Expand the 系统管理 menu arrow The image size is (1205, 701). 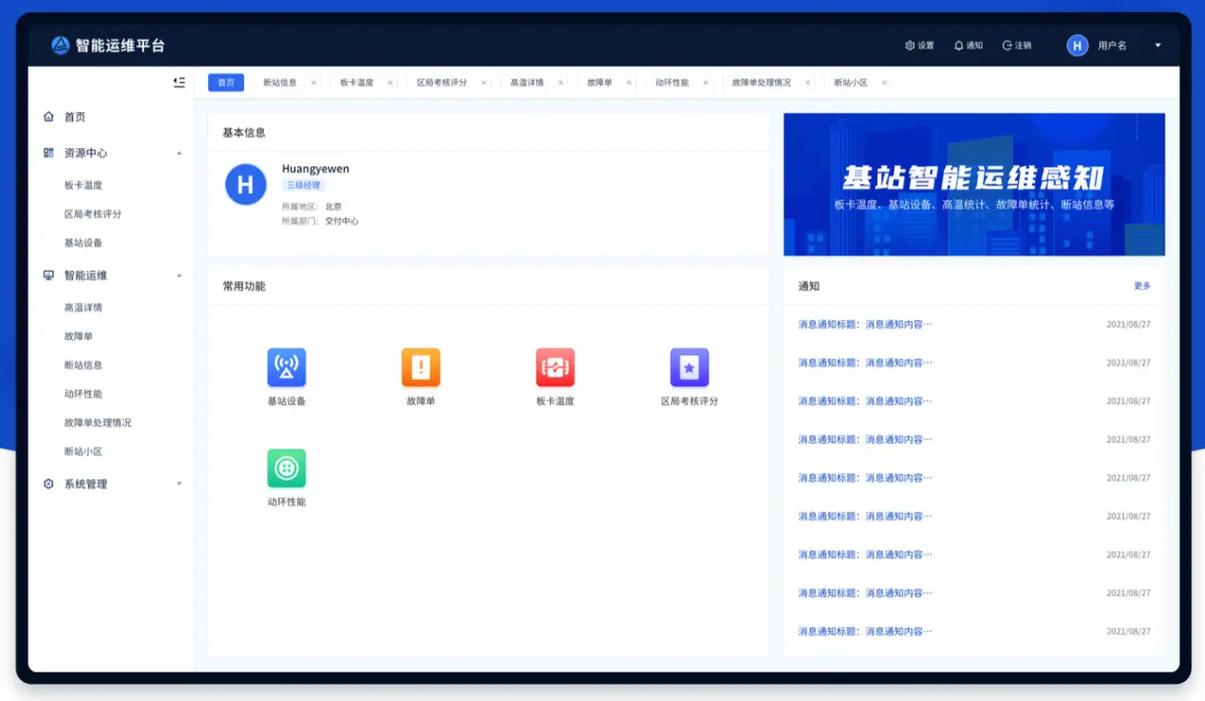click(x=179, y=484)
